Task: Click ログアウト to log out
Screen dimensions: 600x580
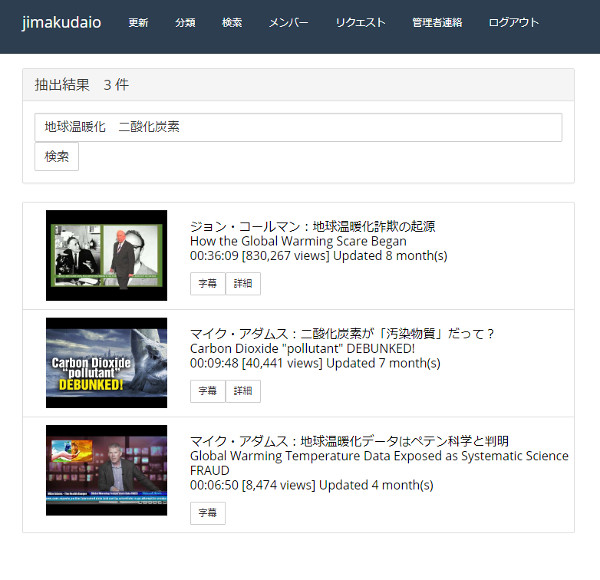Action: pos(514,23)
